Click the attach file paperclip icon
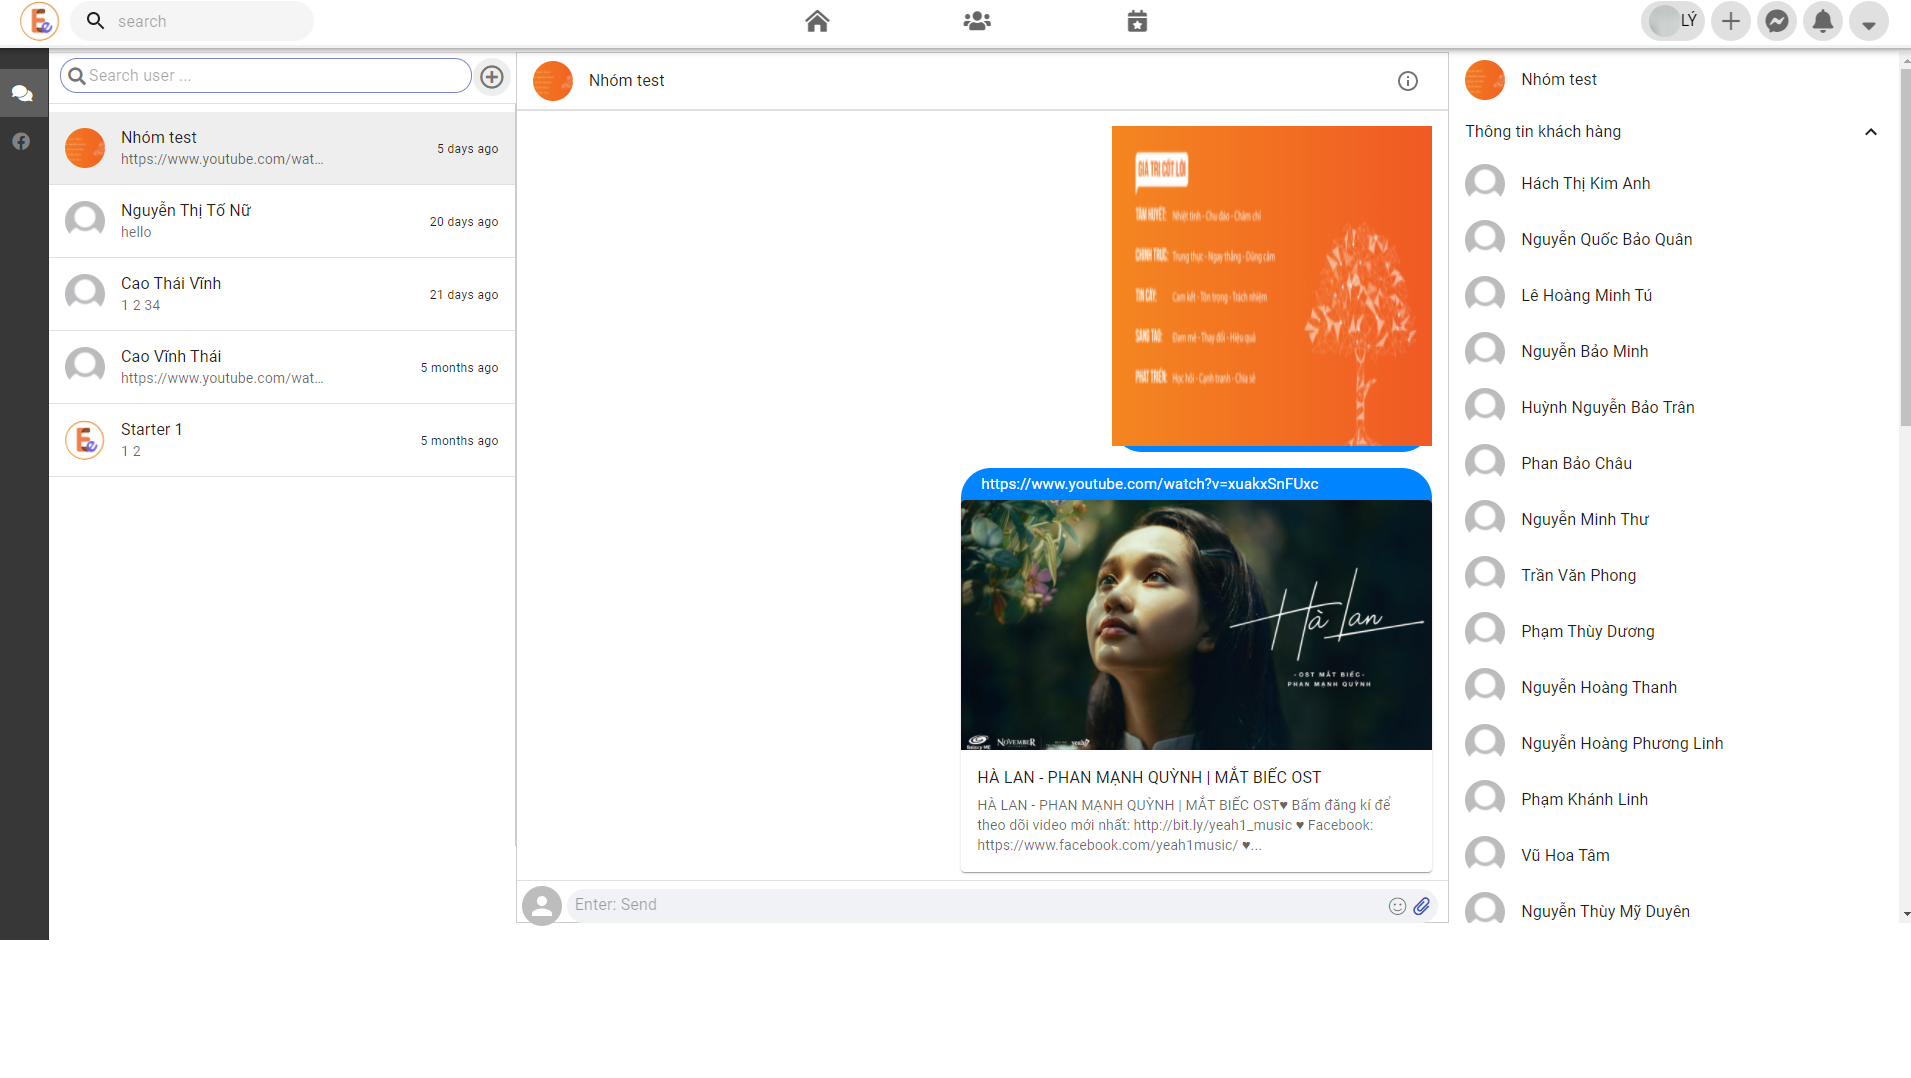 point(1422,906)
